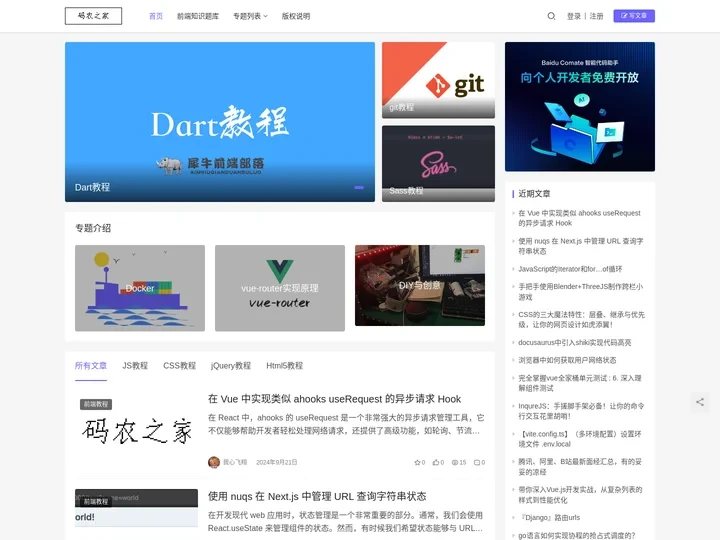Screen dimensions: 720x540
Task: Open recent post about ahooks useRequest in sidebar
Action: [579, 218]
